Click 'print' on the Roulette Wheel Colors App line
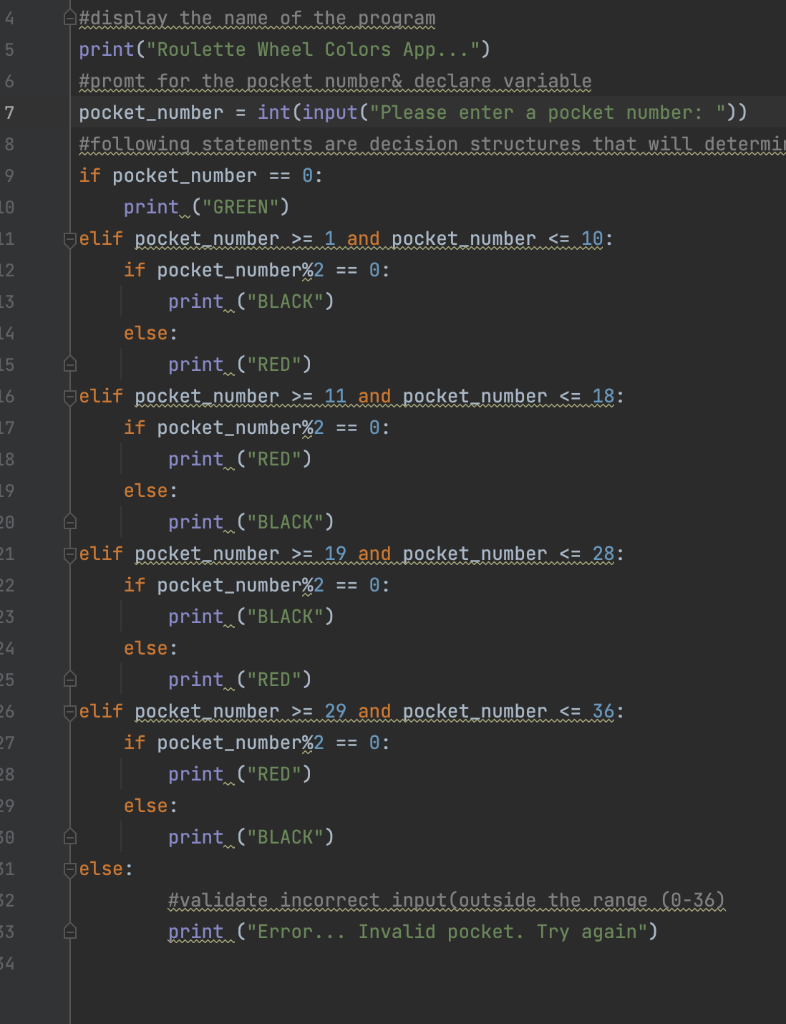The width and height of the screenshot is (786, 1024). click(x=106, y=50)
